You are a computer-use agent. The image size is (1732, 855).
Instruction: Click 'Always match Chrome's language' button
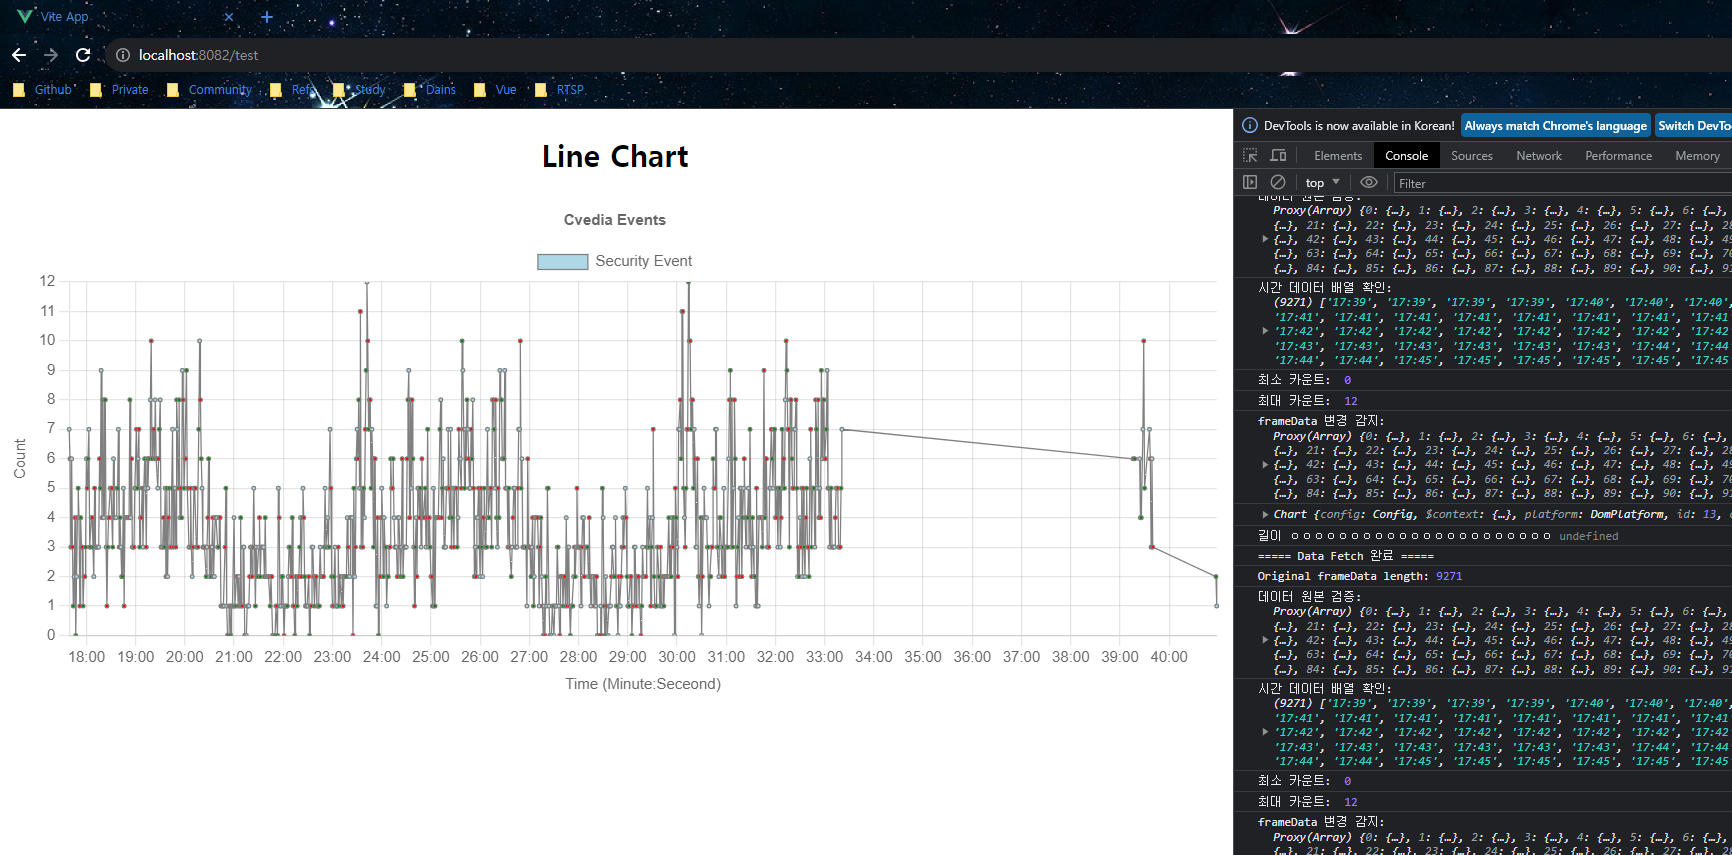1555,125
